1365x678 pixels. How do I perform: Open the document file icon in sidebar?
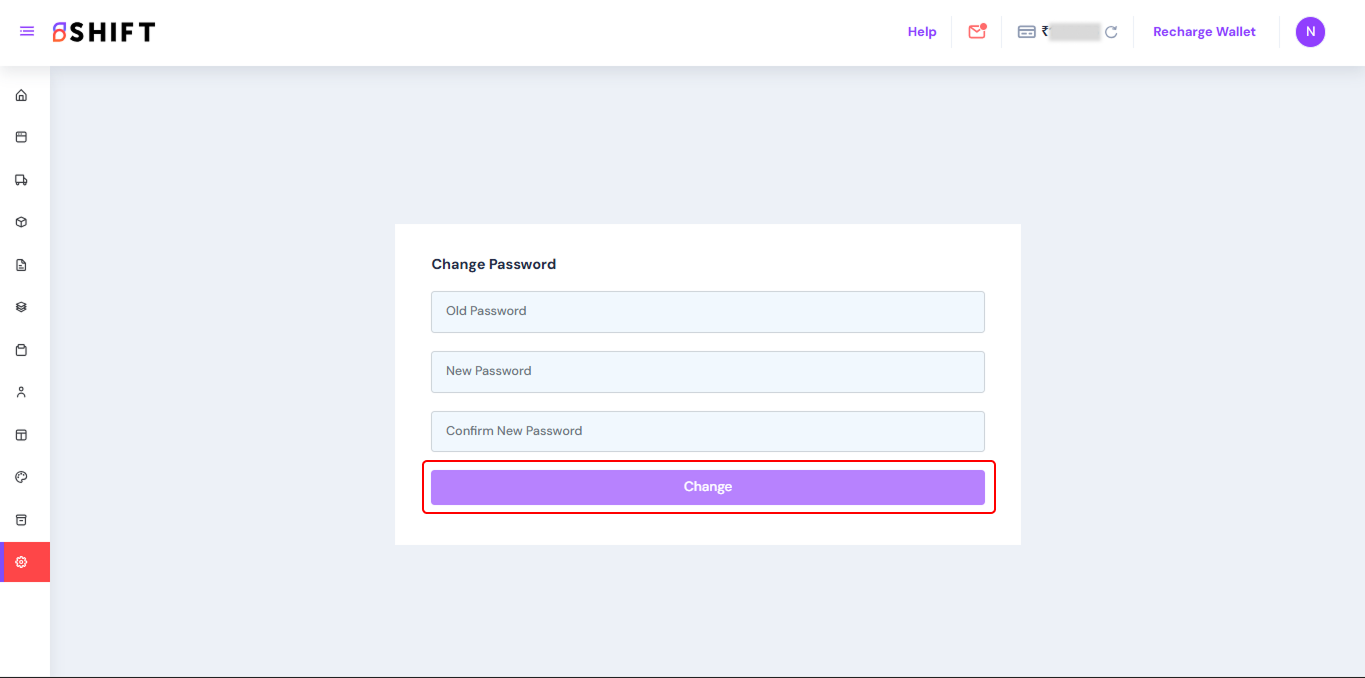21,265
